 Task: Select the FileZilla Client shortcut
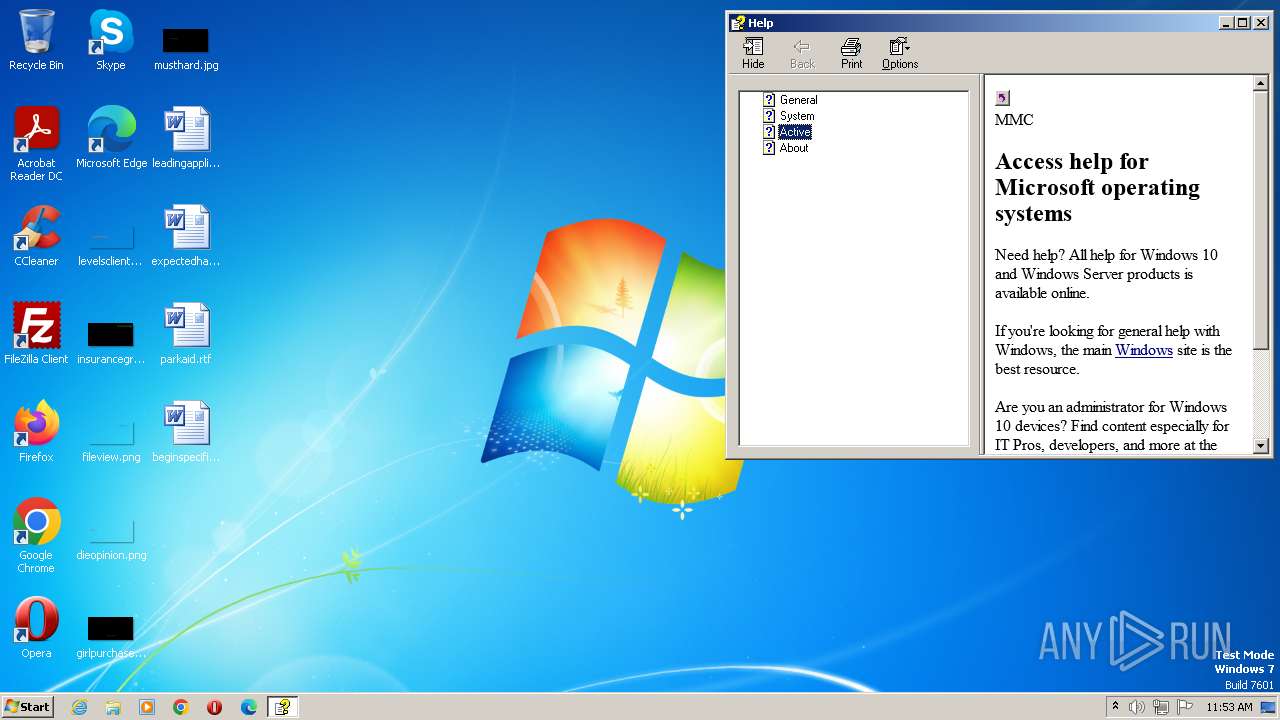(x=36, y=334)
